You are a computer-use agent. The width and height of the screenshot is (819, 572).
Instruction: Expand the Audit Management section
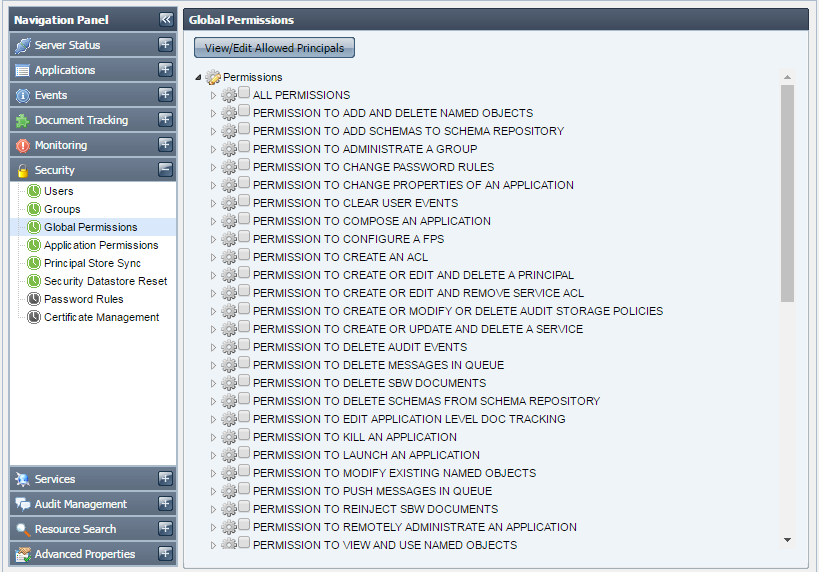click(x=166, y=504)
